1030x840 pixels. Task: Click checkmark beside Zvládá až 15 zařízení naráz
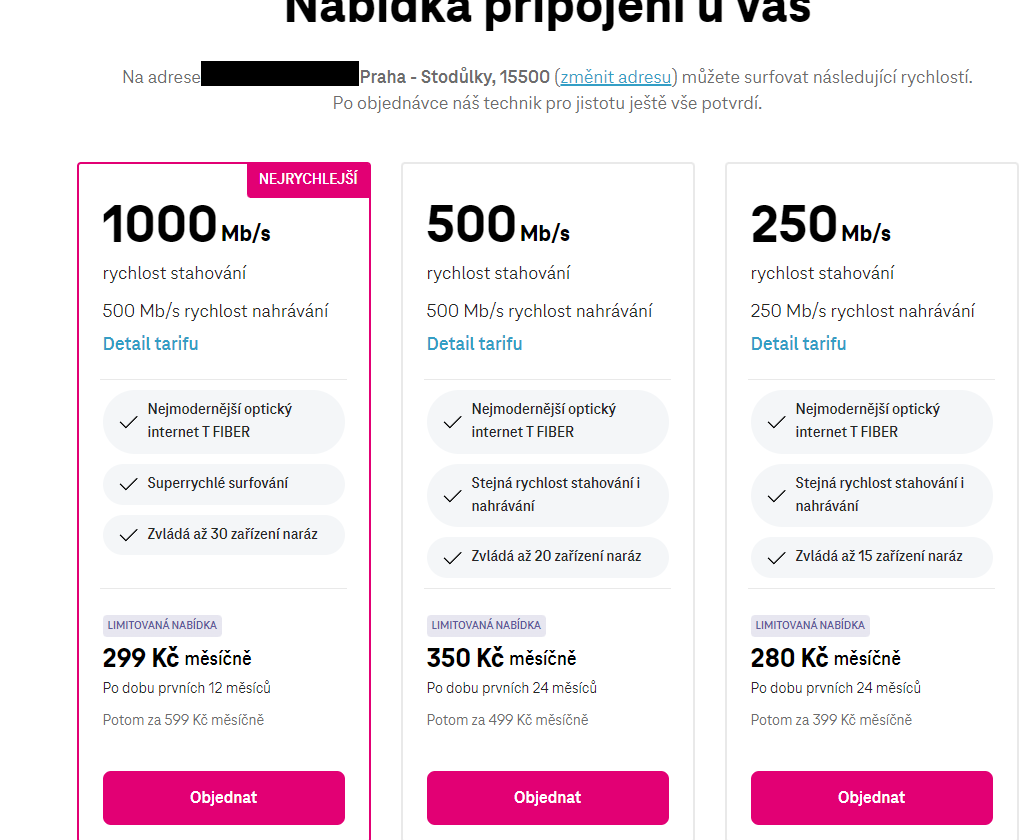coord(776,558)
